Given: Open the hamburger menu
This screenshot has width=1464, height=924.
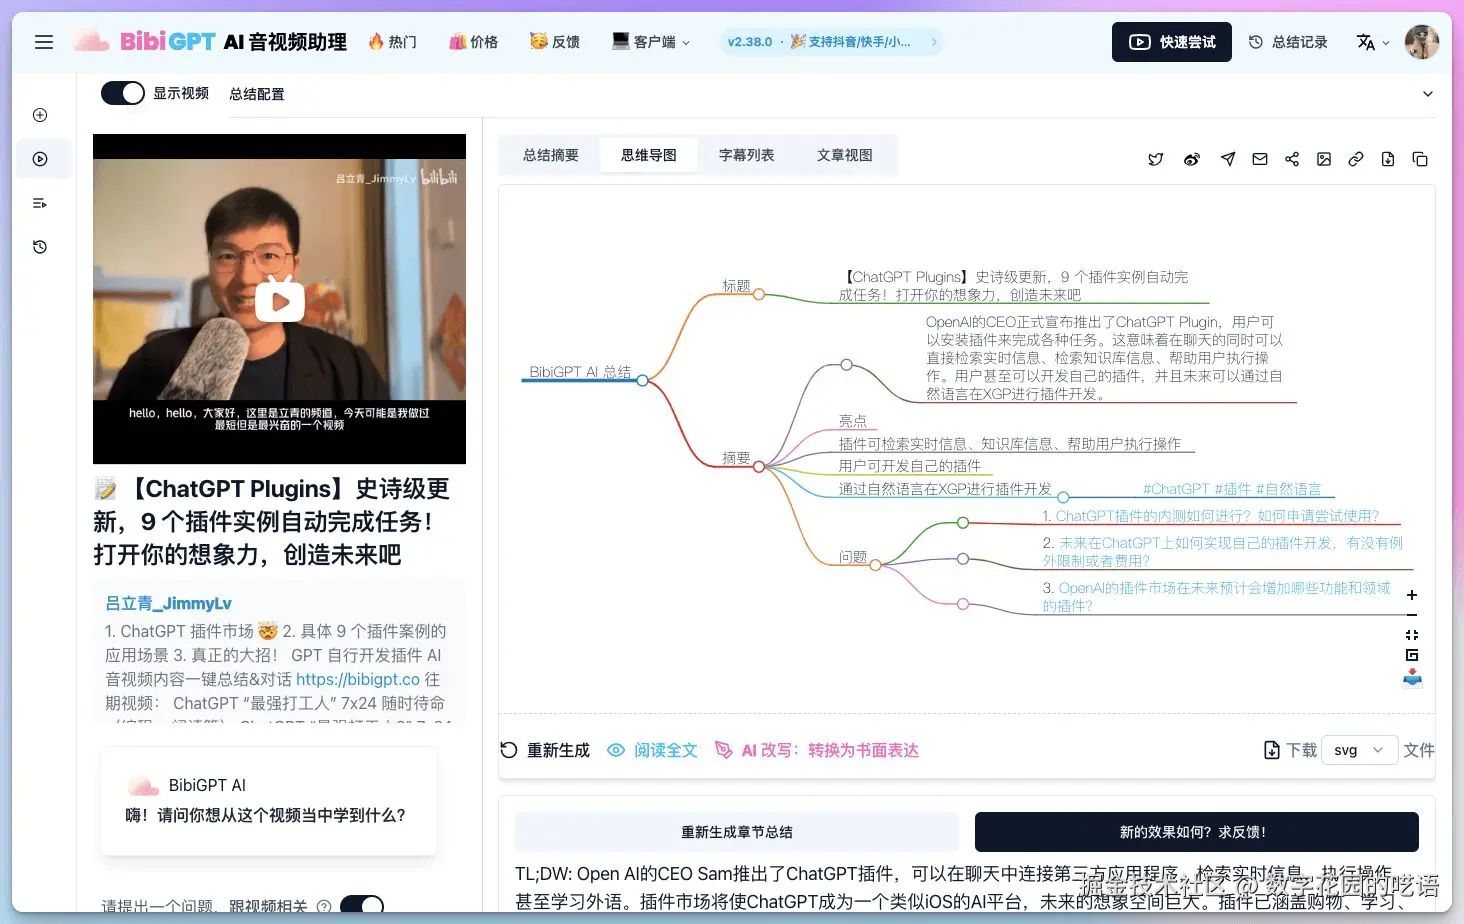Looking at the screenshot, I should [44, 42].
